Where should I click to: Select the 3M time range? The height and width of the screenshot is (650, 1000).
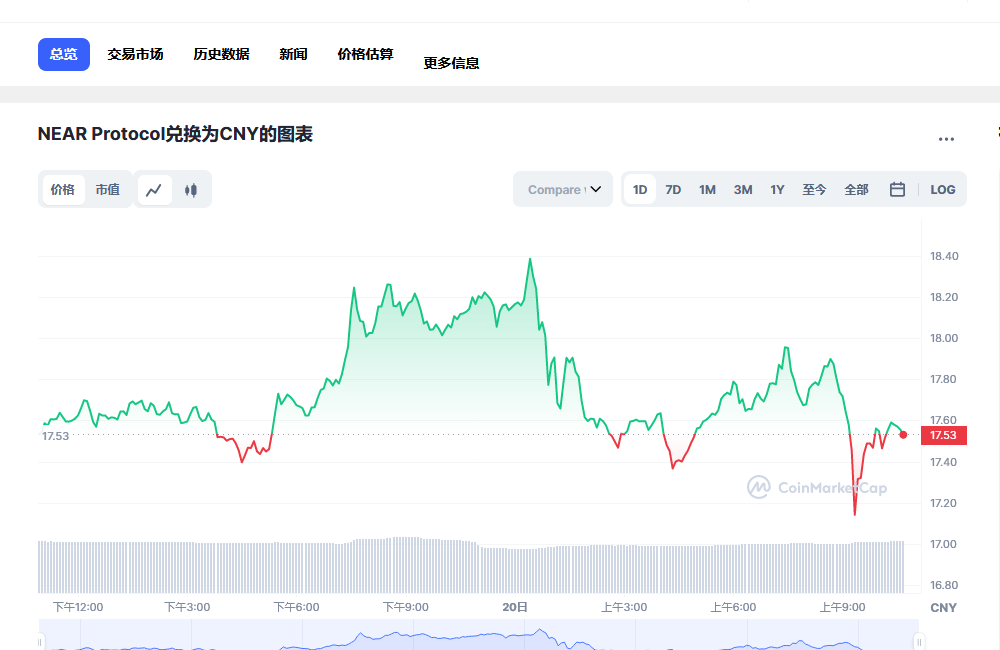743,189
